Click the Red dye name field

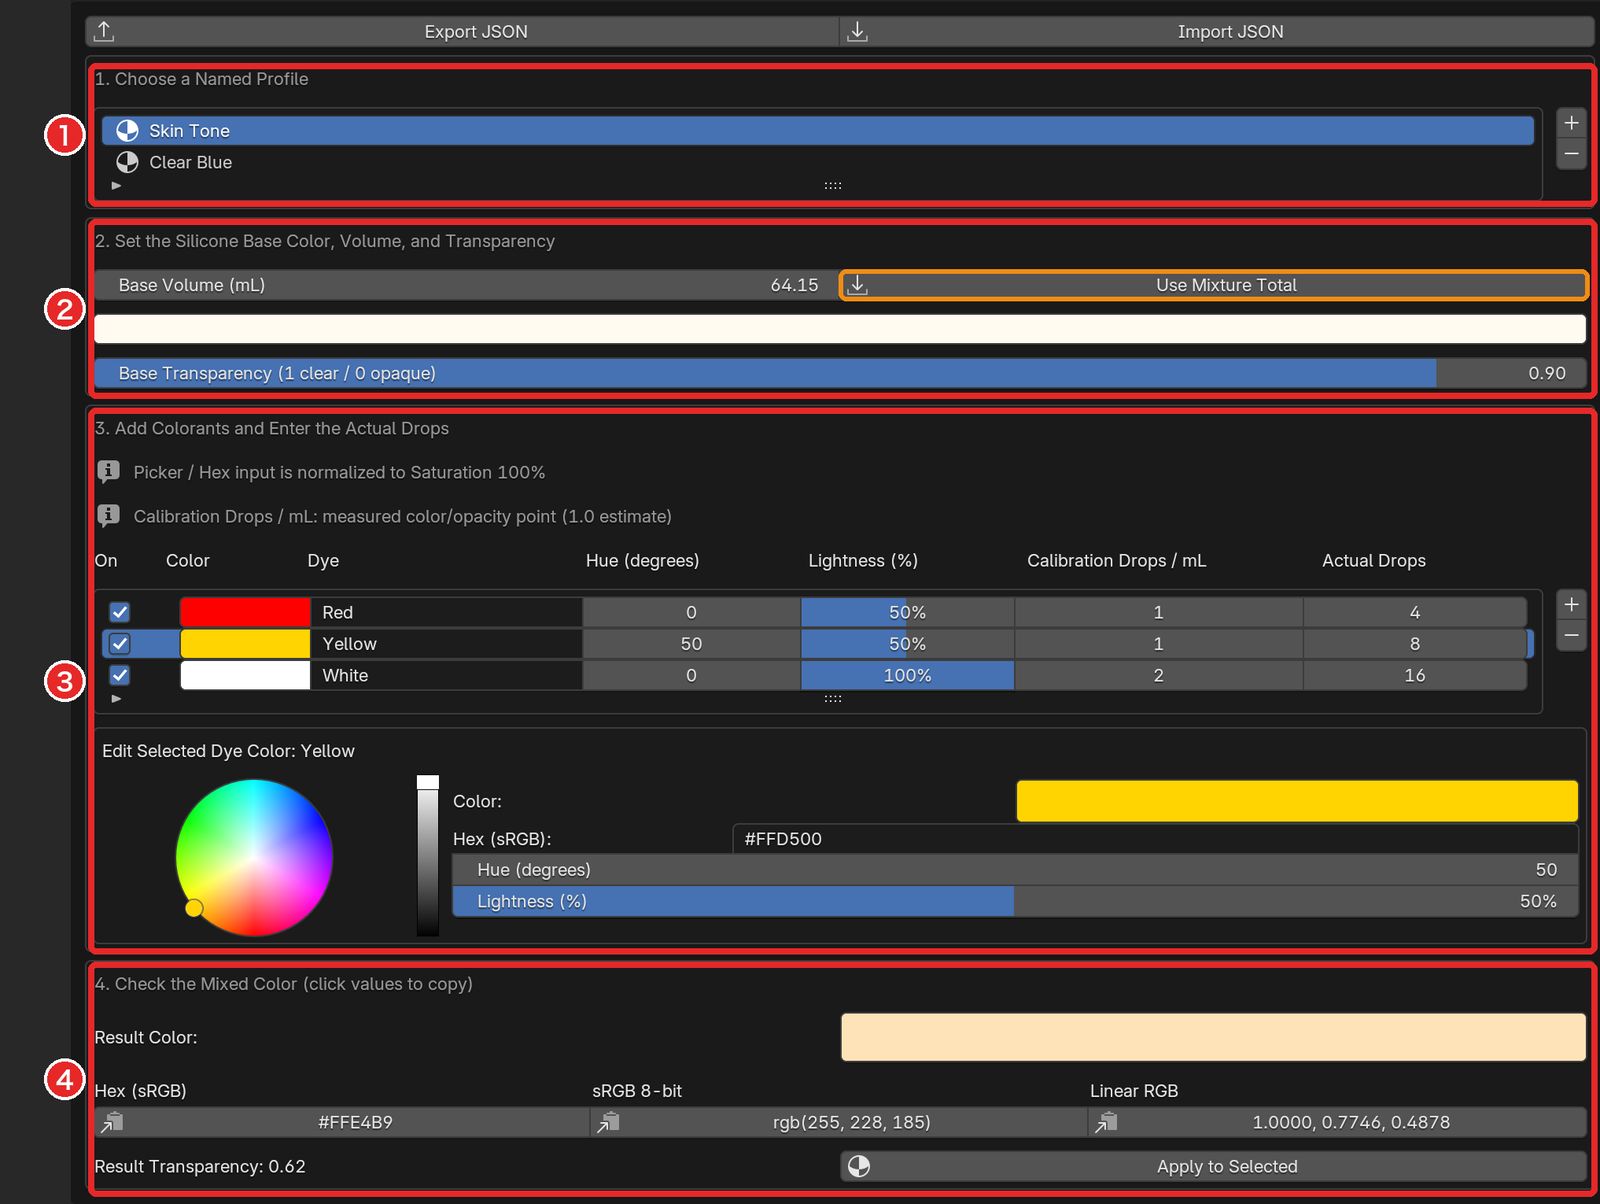click(x=446, y=612)
